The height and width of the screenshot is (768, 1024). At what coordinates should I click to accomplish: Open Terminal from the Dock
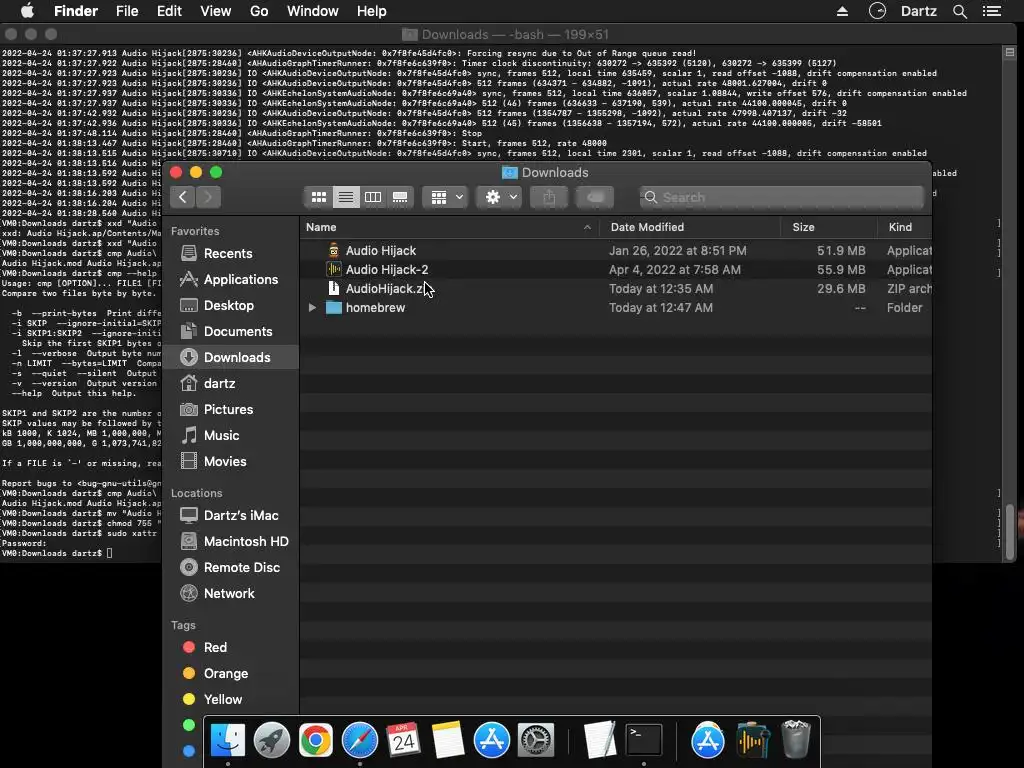pos(644,740)
